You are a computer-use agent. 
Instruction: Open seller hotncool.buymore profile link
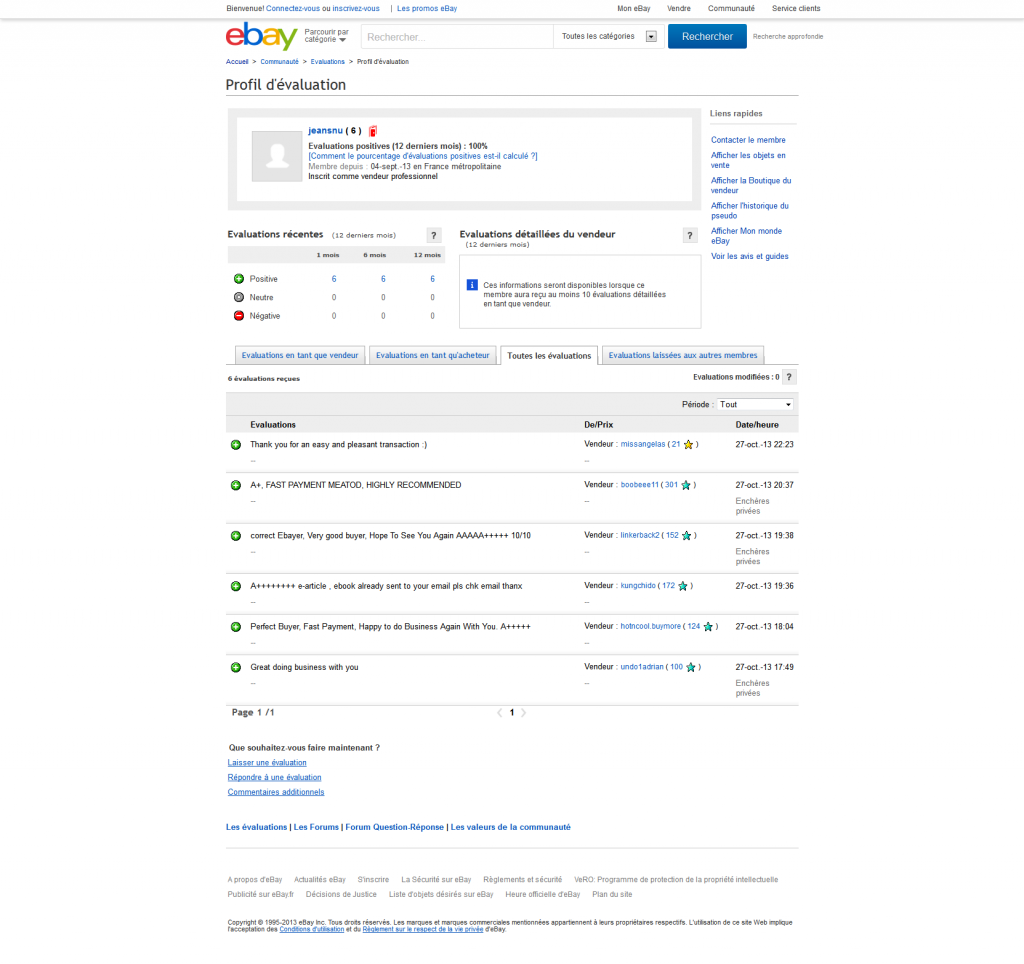click(650, 626)
